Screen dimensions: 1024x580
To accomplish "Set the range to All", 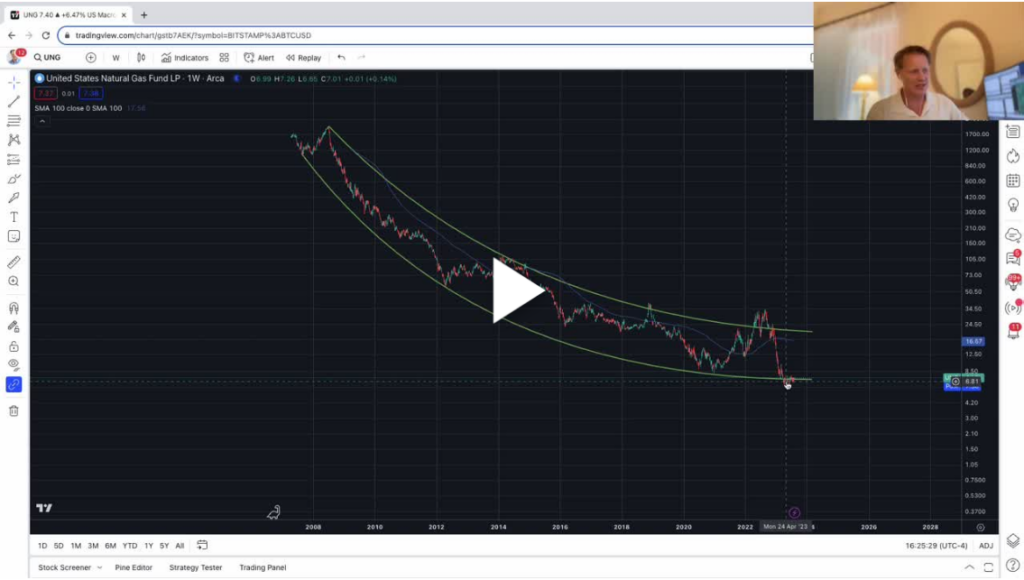I will (x=180, y=545).
